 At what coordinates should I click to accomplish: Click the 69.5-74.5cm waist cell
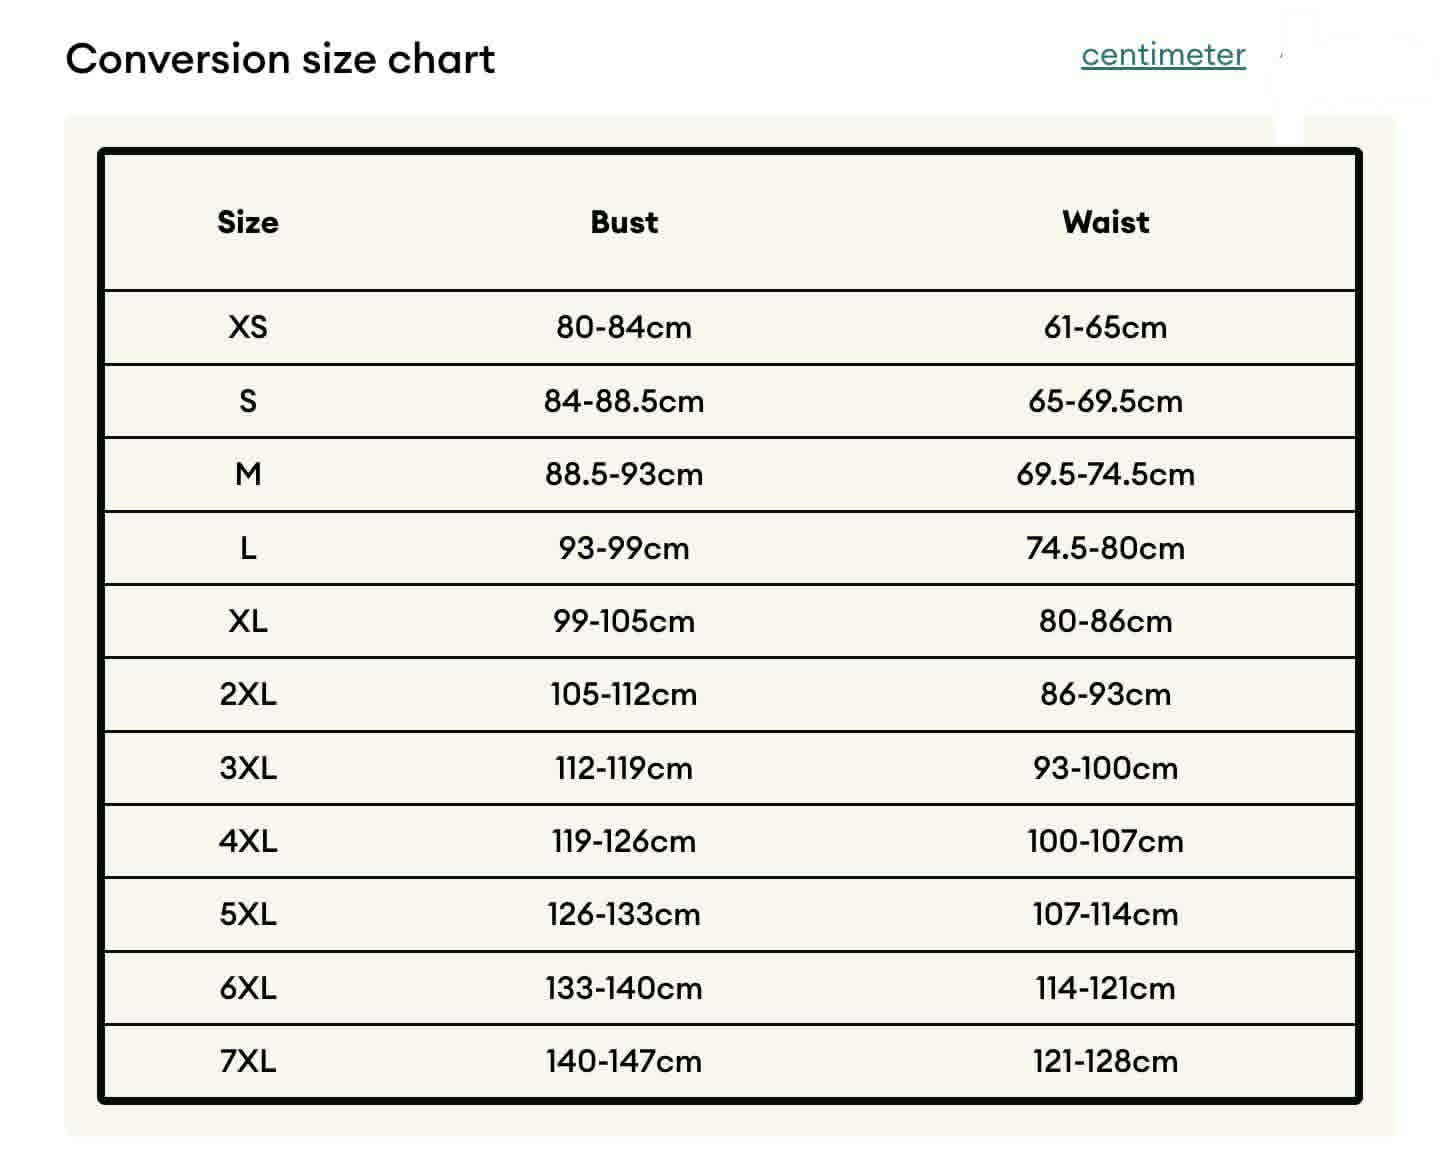click(x=1106, y=474)
